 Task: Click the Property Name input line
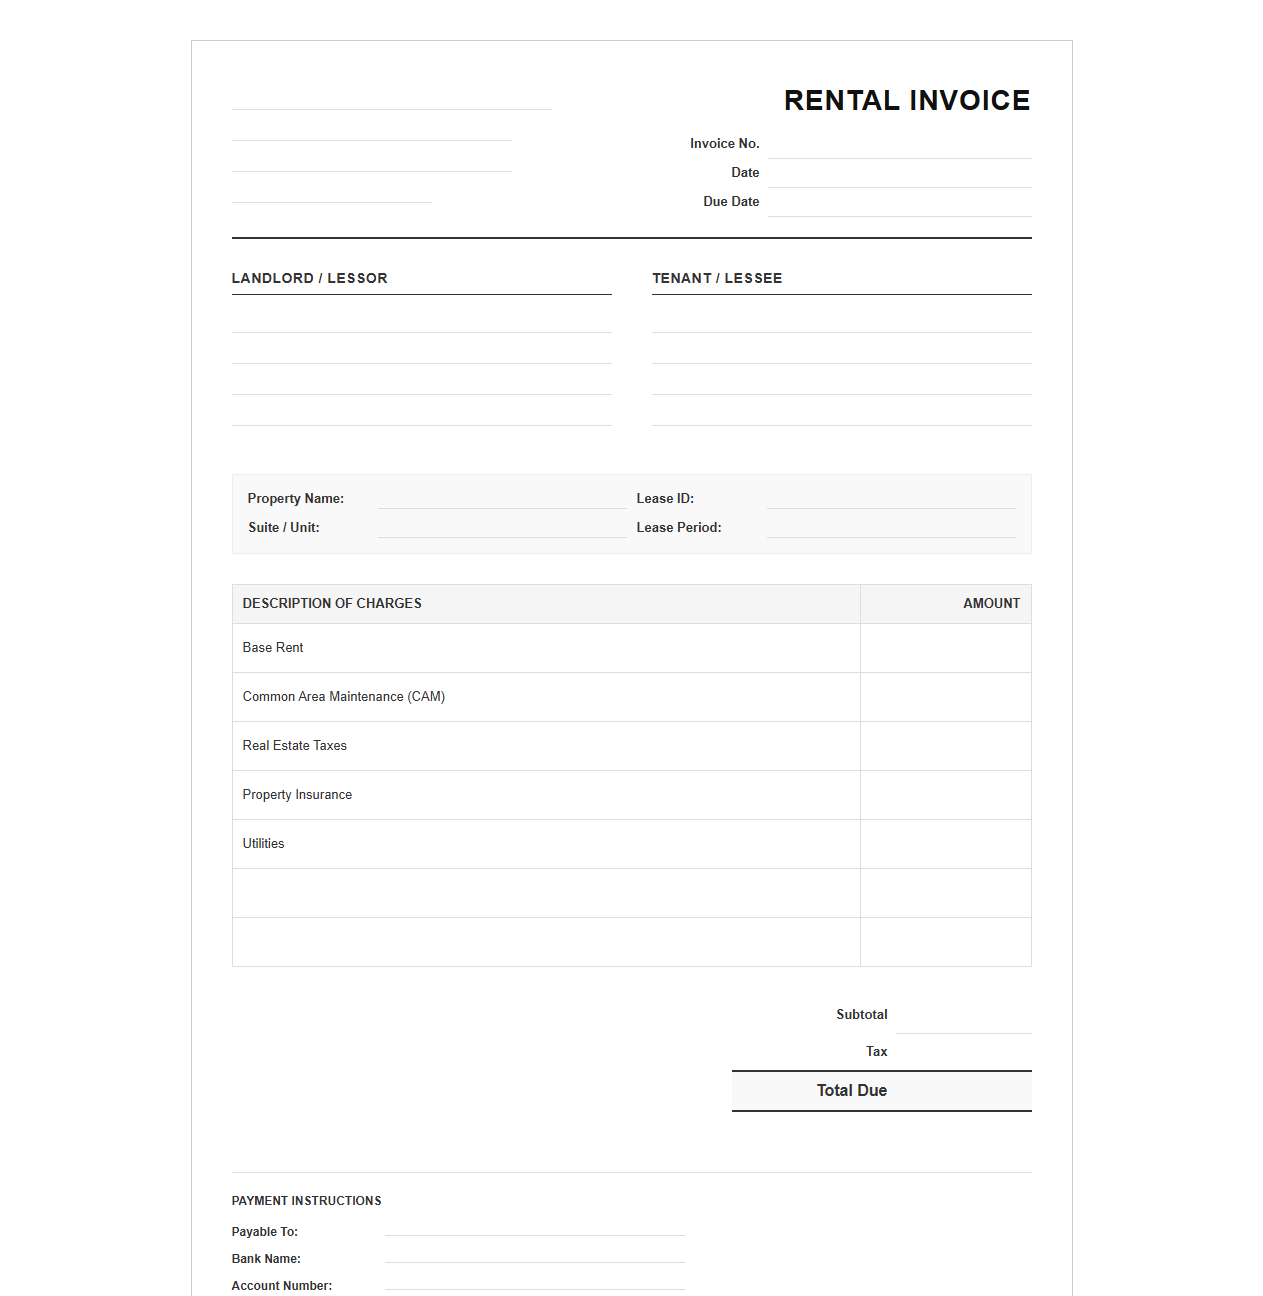click(x=502, y=498)
